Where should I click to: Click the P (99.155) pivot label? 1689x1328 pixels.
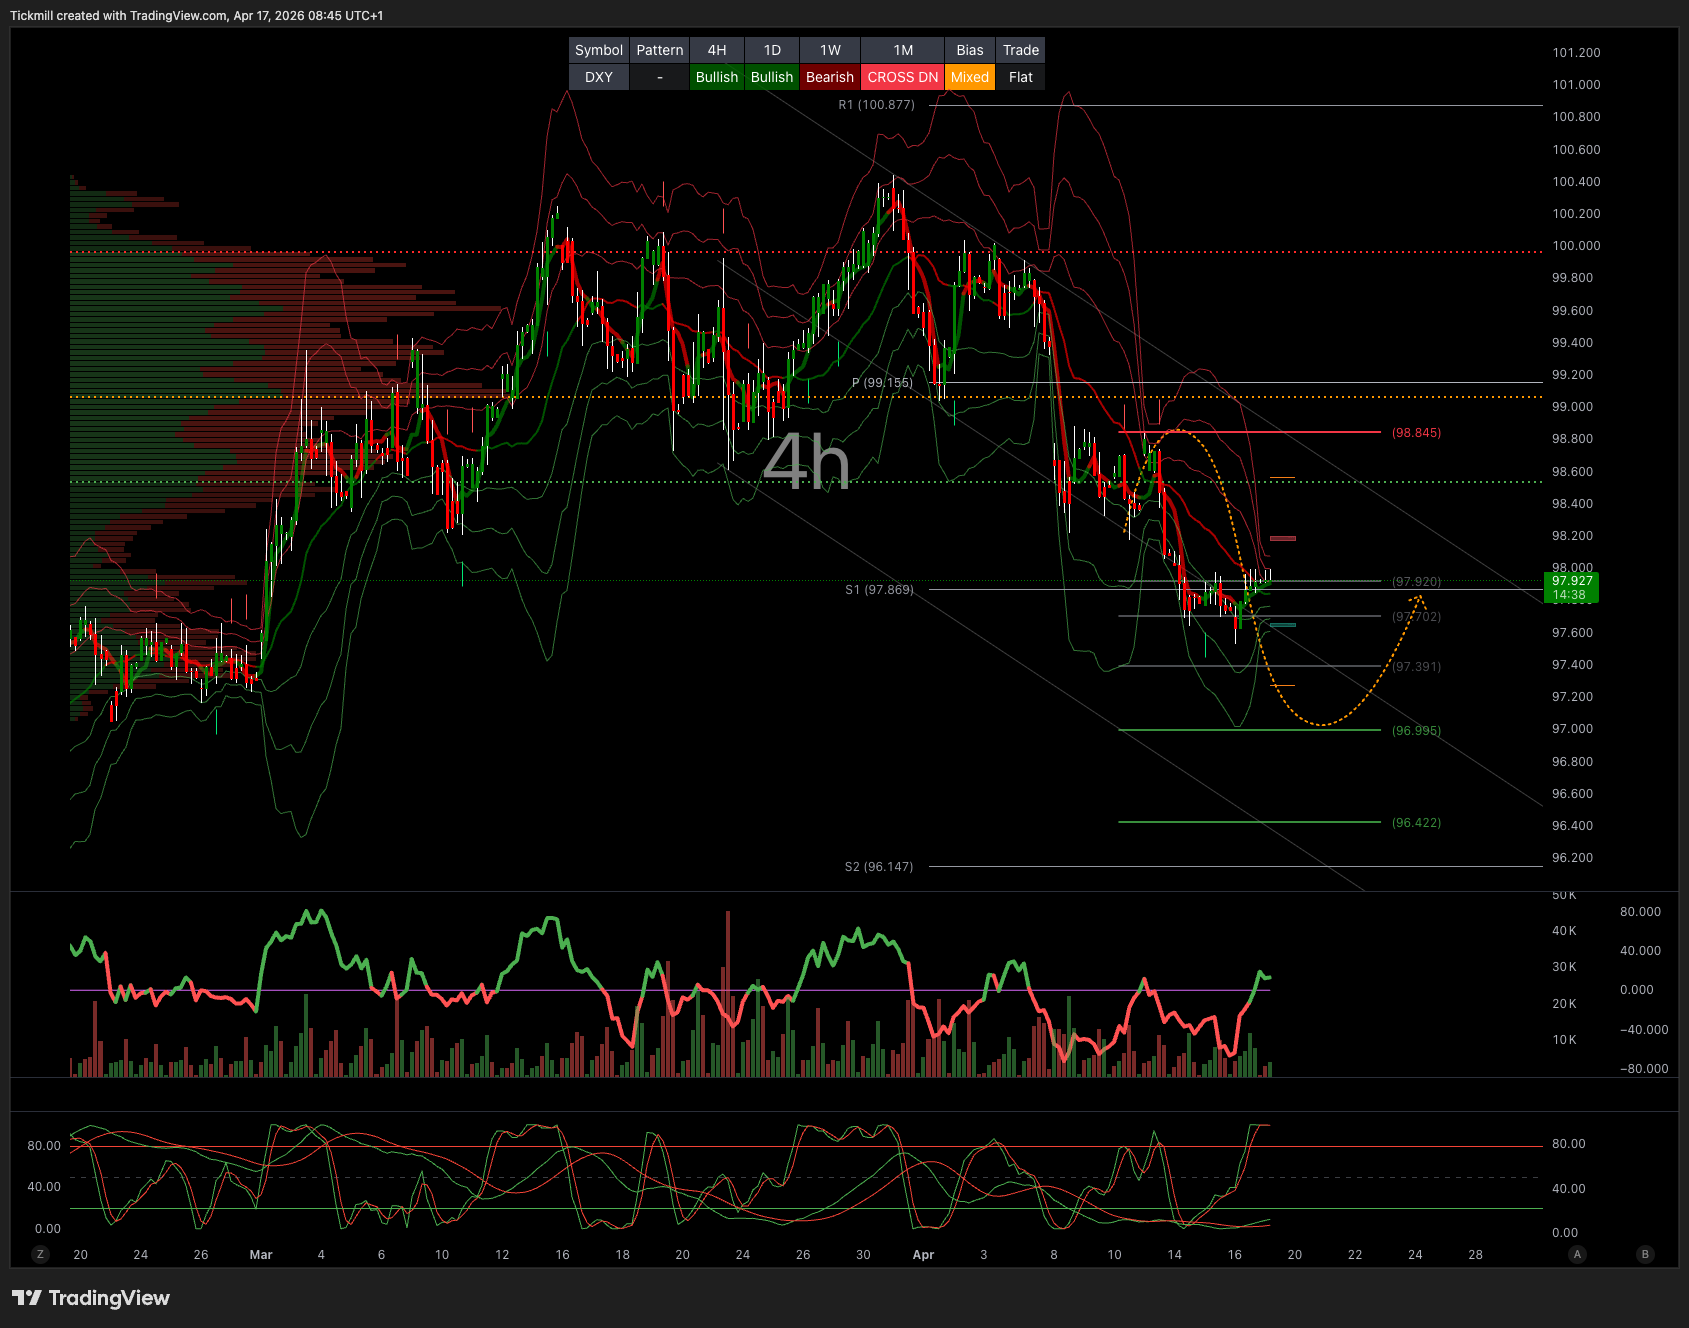coord(882,383)
